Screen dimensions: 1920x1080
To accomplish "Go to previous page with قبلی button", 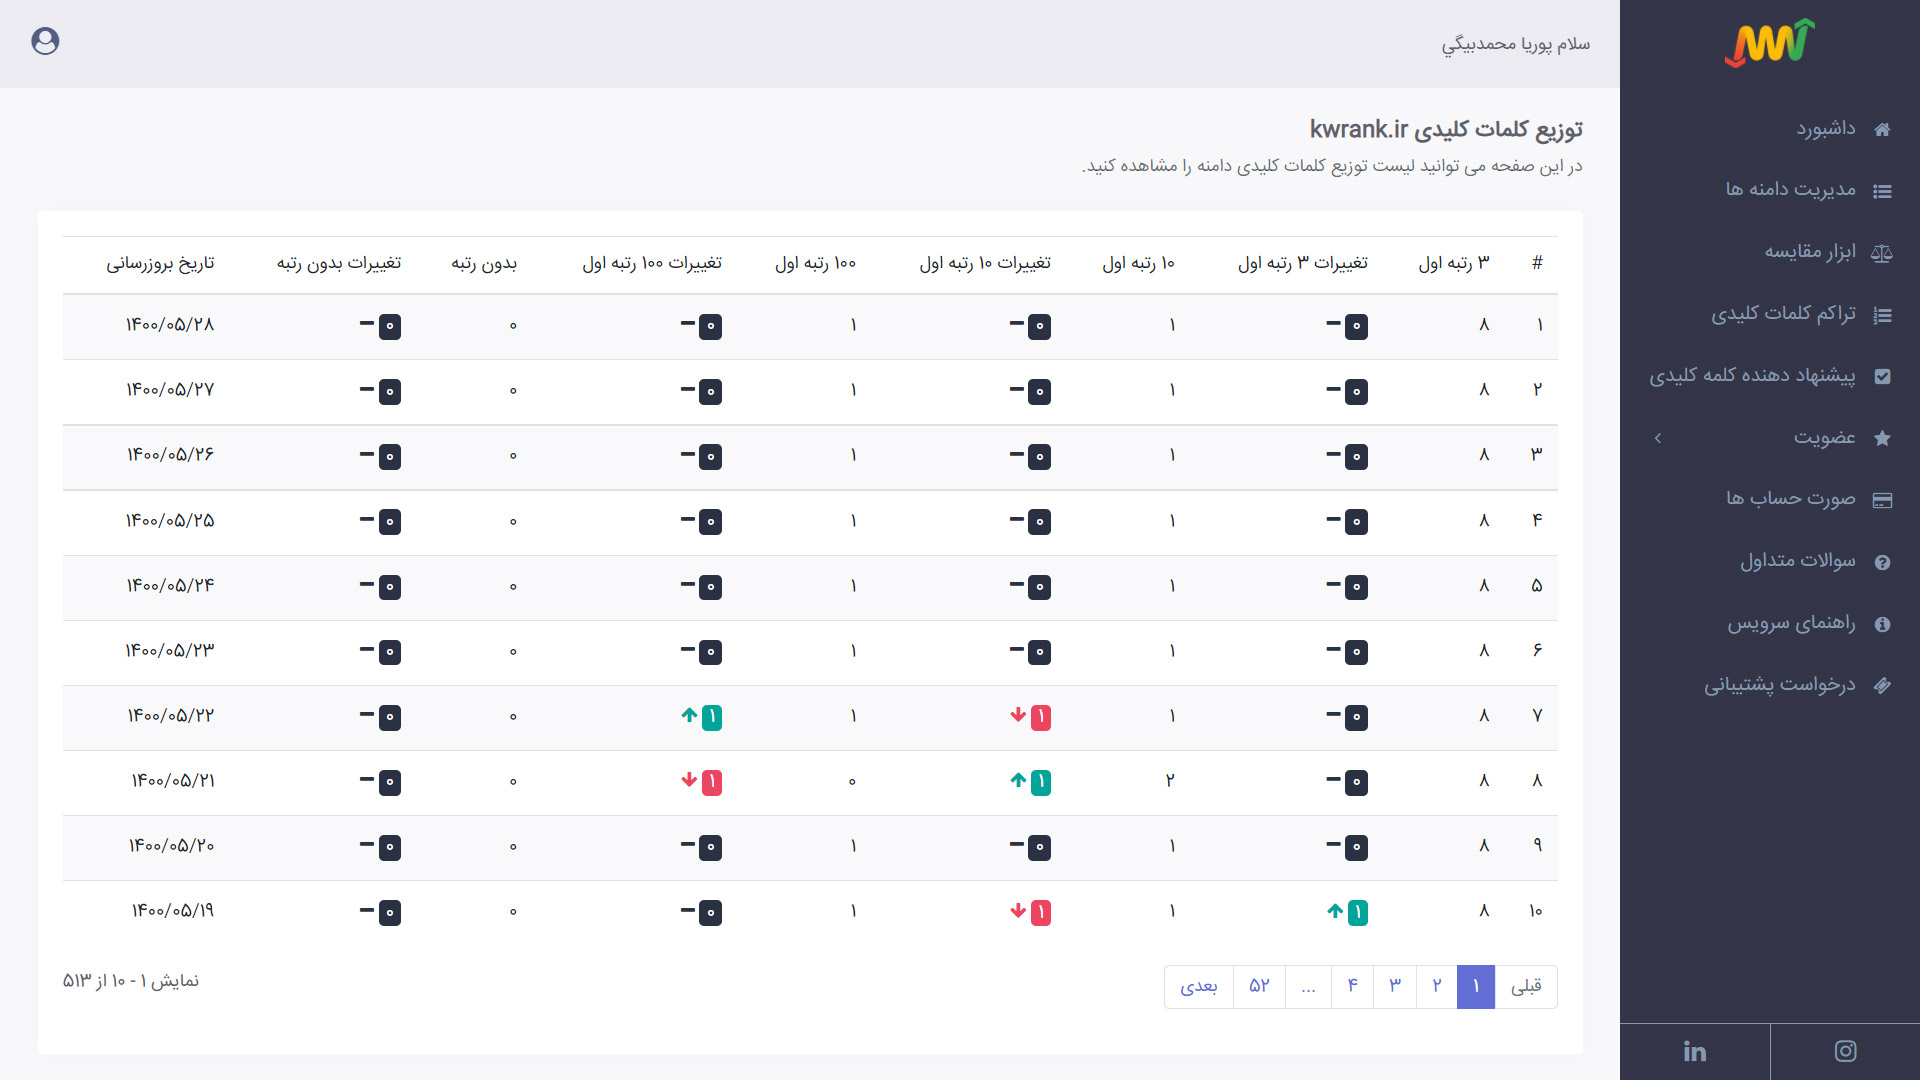I will tap(1526, 987).
